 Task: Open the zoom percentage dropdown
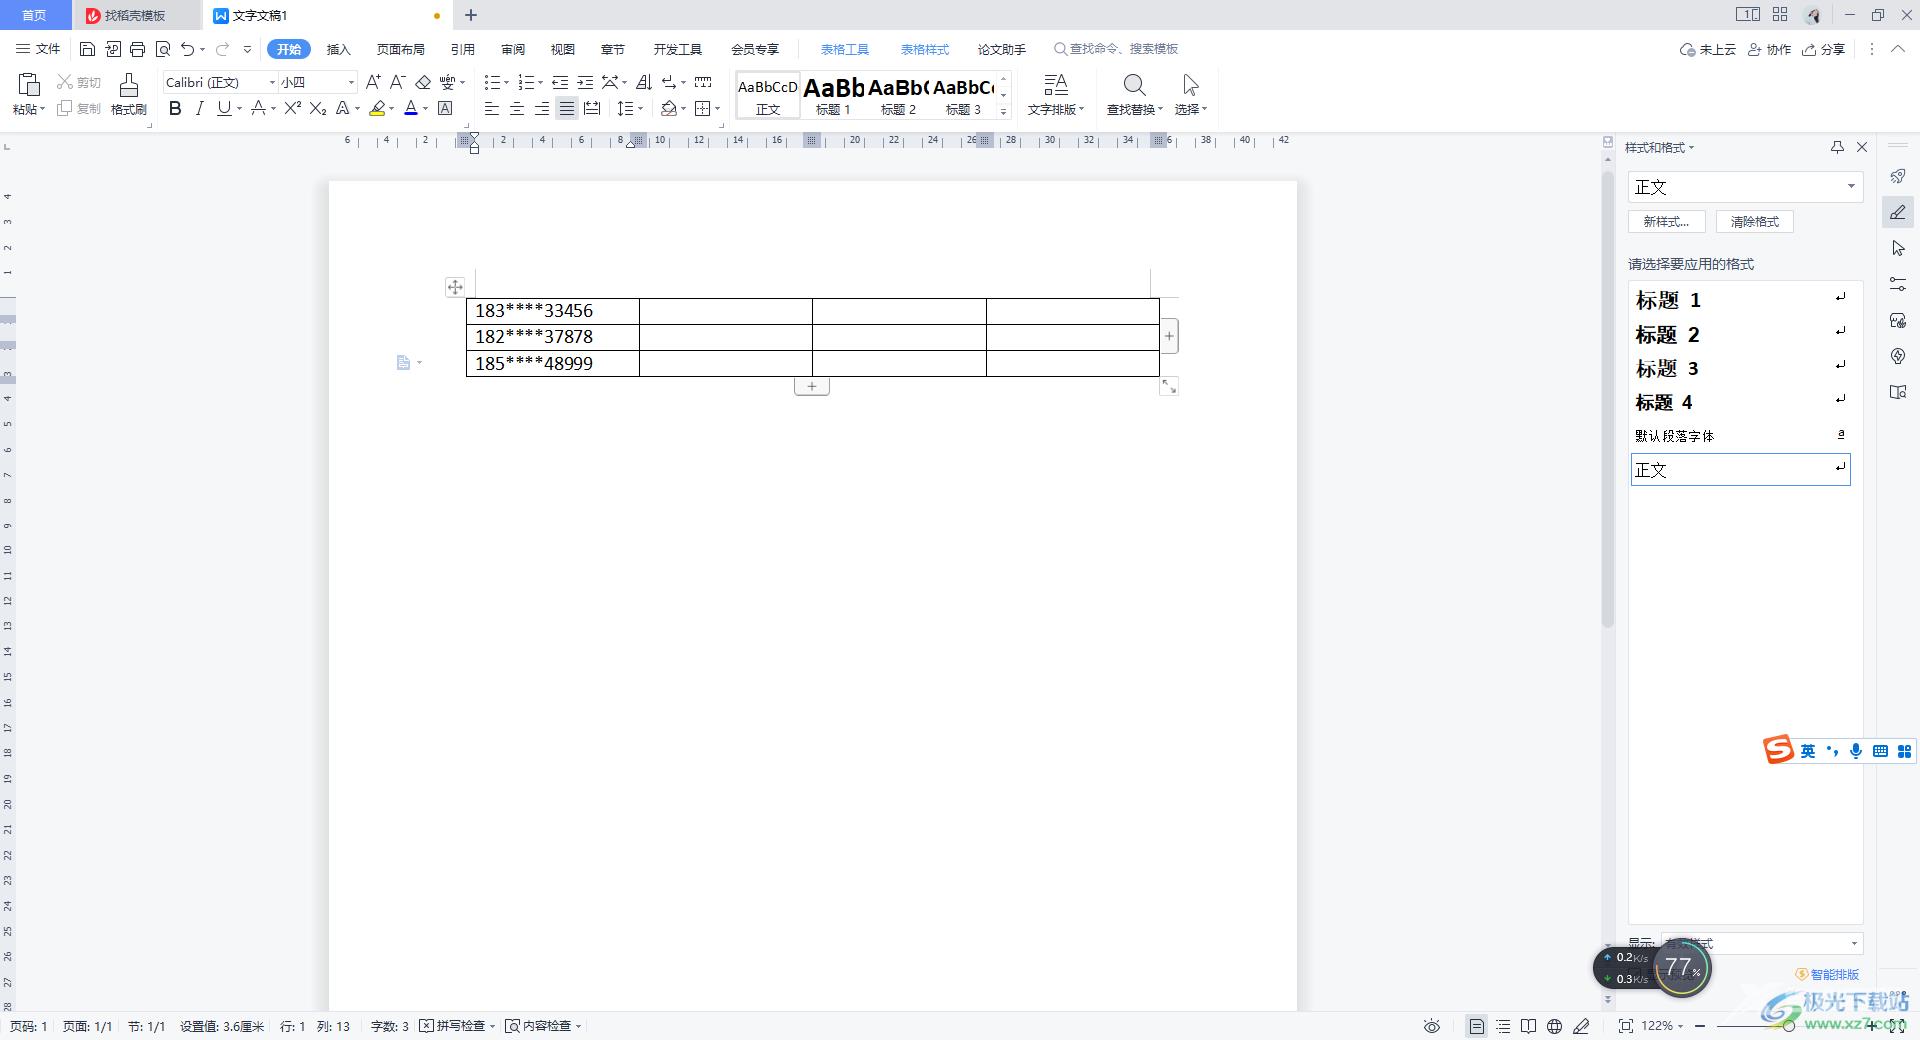pyautogui.click(x=1680, y=1026)
